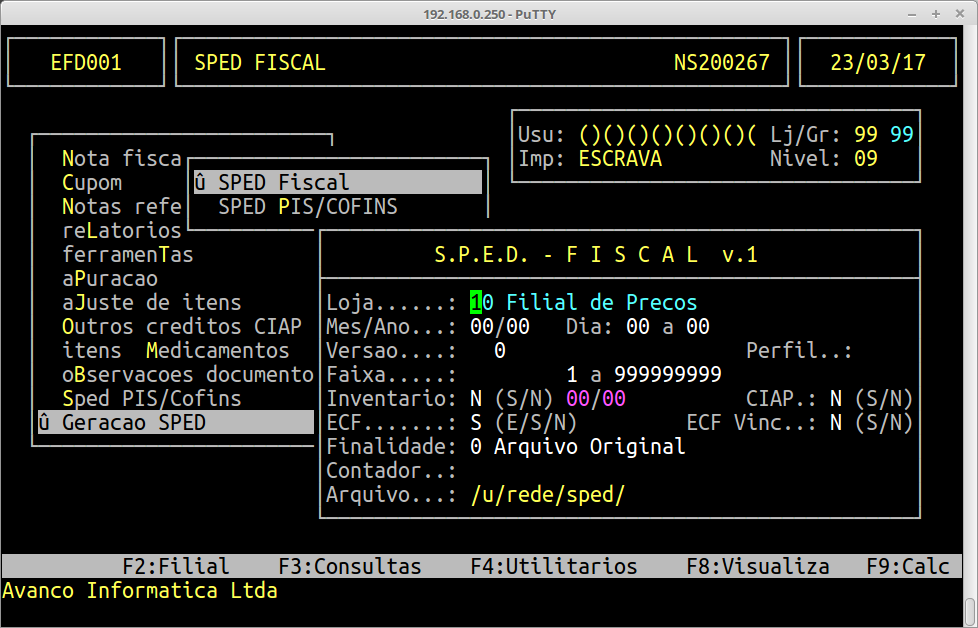The image size is (978, 628).
Task: Click 'Filial de Precos' store name
Action: 602,303
